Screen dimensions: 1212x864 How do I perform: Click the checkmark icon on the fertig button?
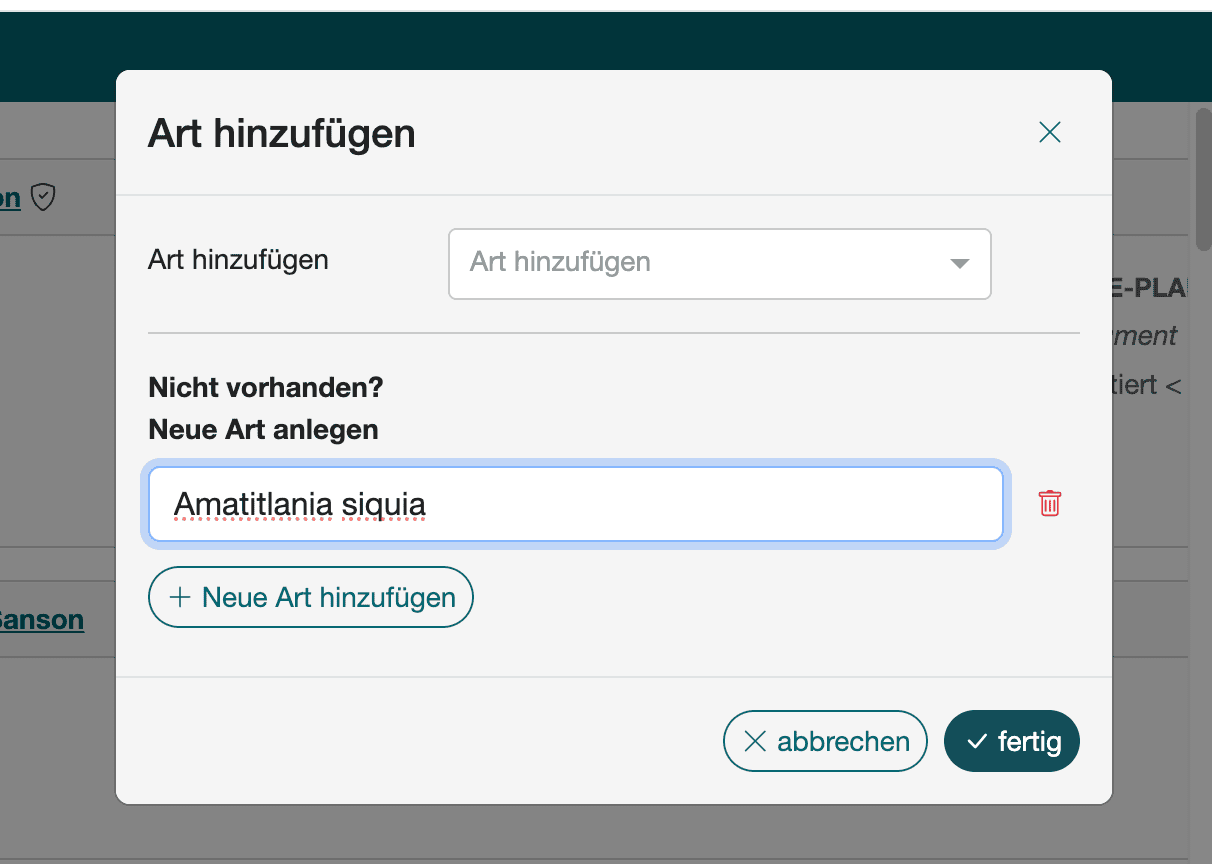(x=977, y=742)
